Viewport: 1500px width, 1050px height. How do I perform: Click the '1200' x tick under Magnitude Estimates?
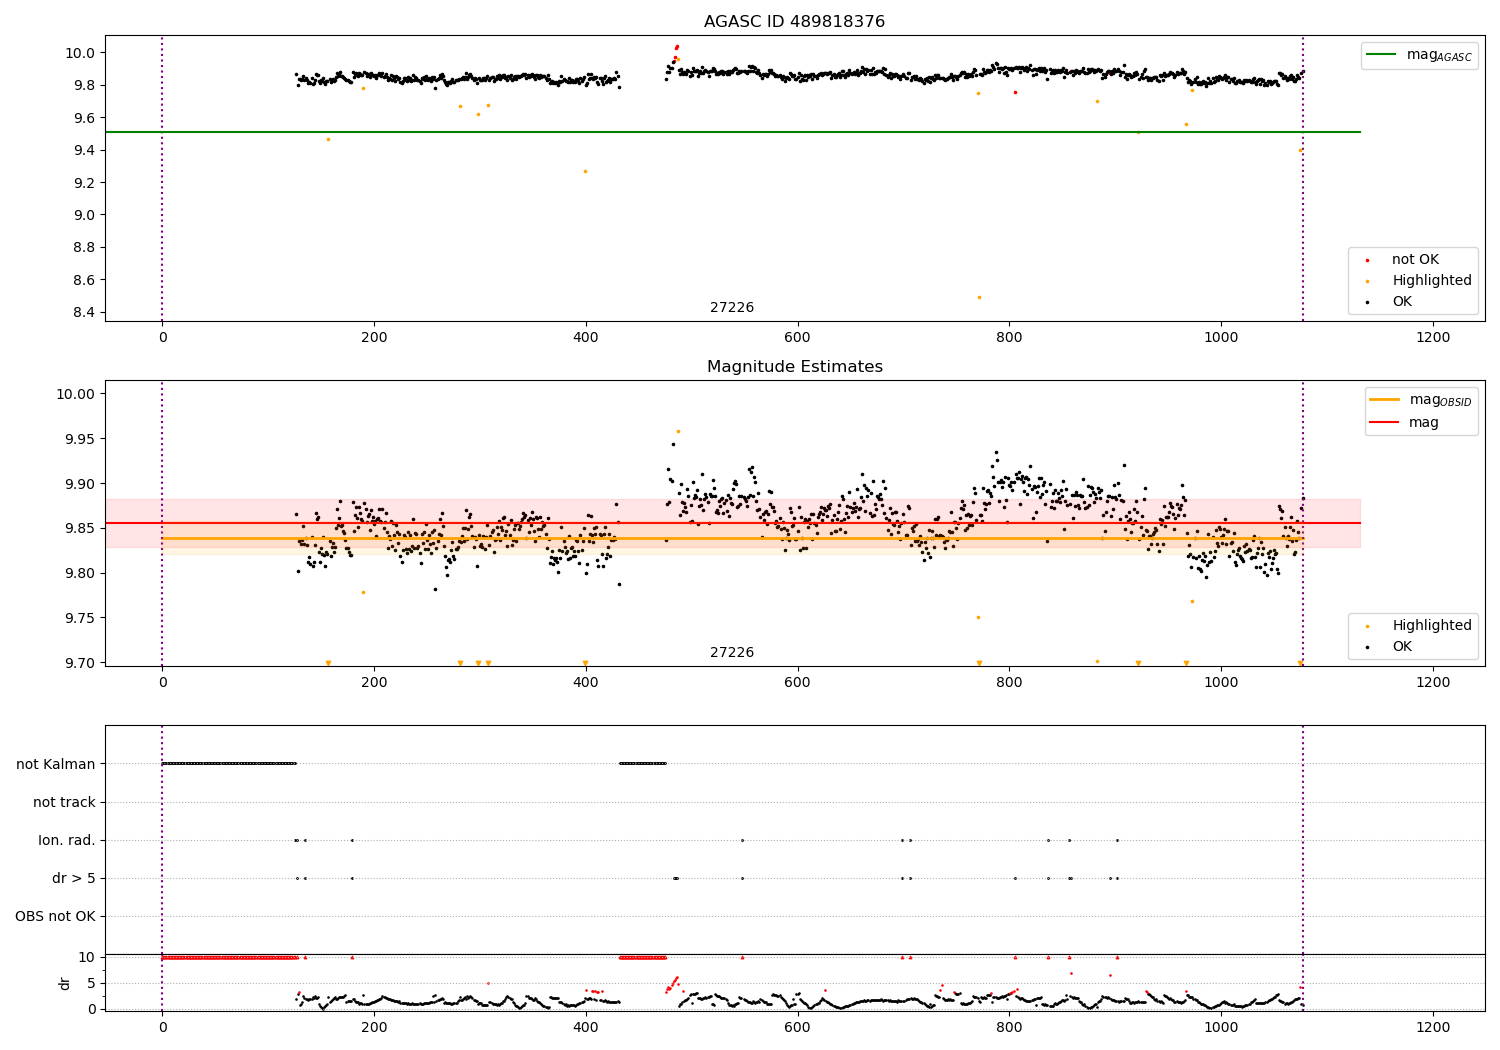(1433, 683)
